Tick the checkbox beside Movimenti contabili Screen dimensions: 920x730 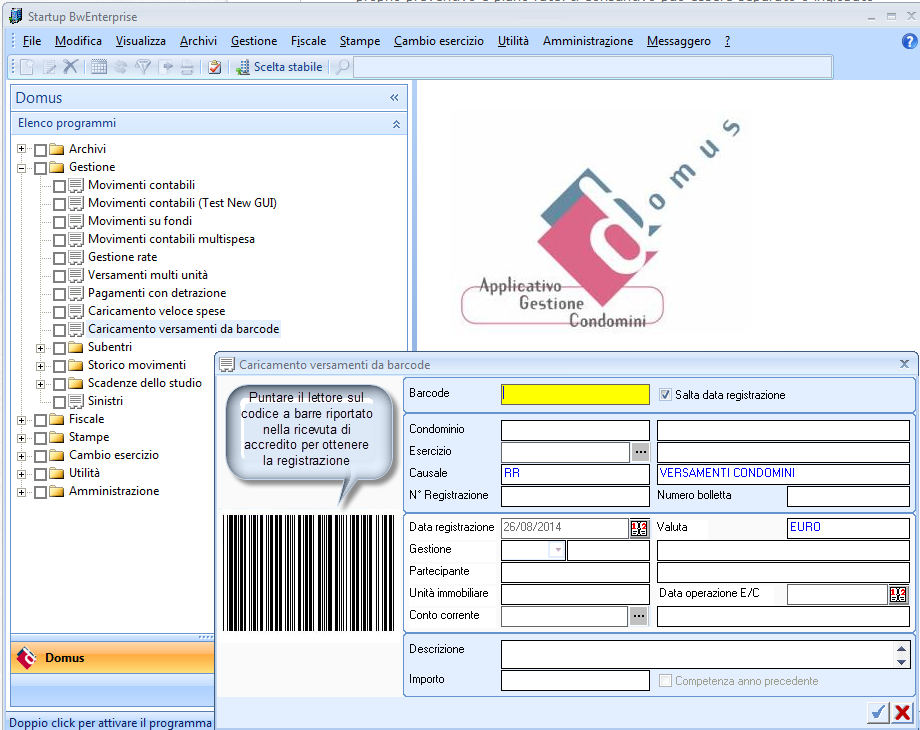pyautogui.click(x=60, y=186)
